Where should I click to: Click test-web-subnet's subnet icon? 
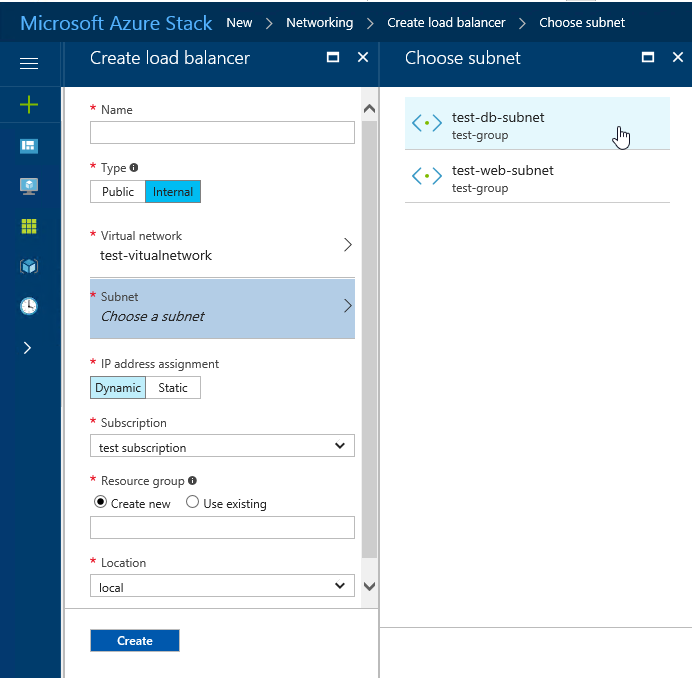[x=426, y=176]
